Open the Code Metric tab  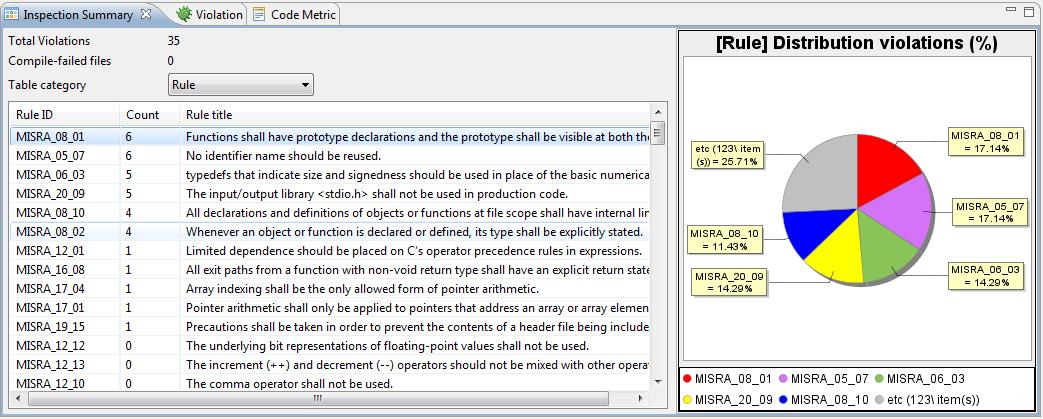click(304, 15)
